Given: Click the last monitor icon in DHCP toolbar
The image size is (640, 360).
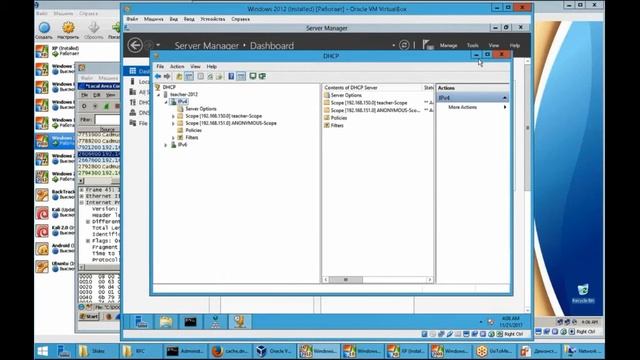Looking at the screenshot, I should pos(262,76).
